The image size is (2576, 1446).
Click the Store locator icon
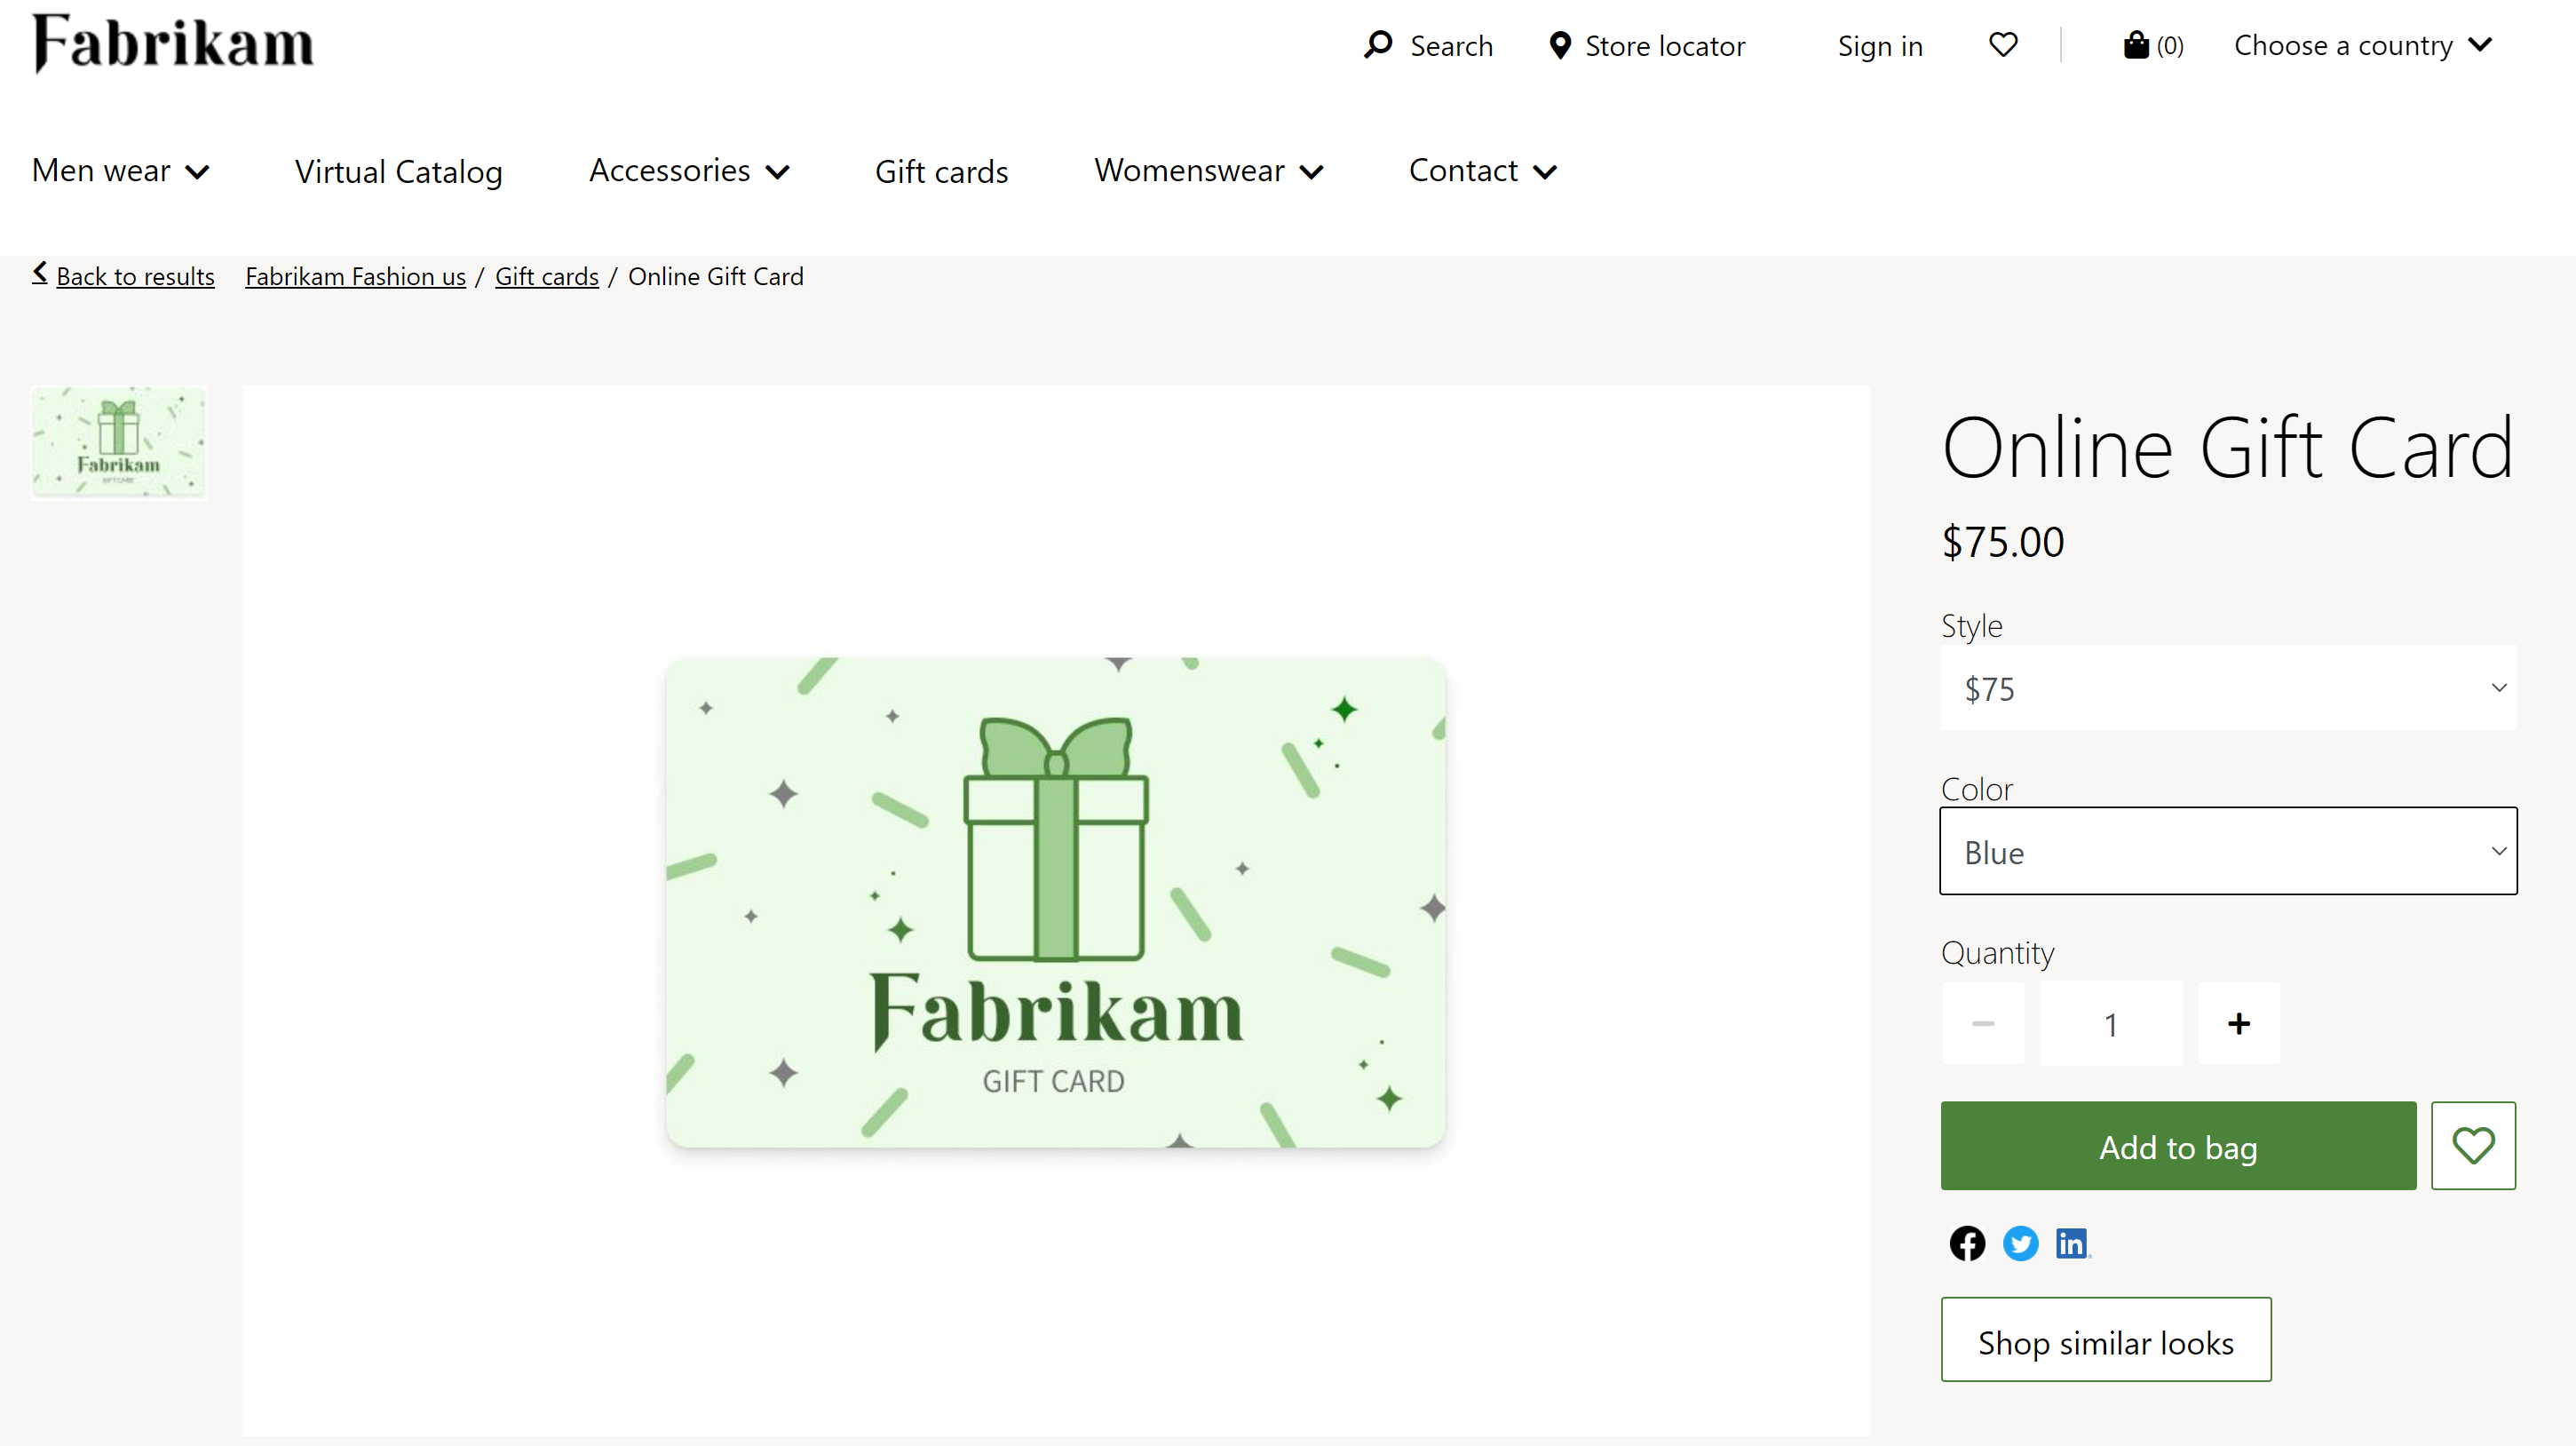pos(1555,44)
